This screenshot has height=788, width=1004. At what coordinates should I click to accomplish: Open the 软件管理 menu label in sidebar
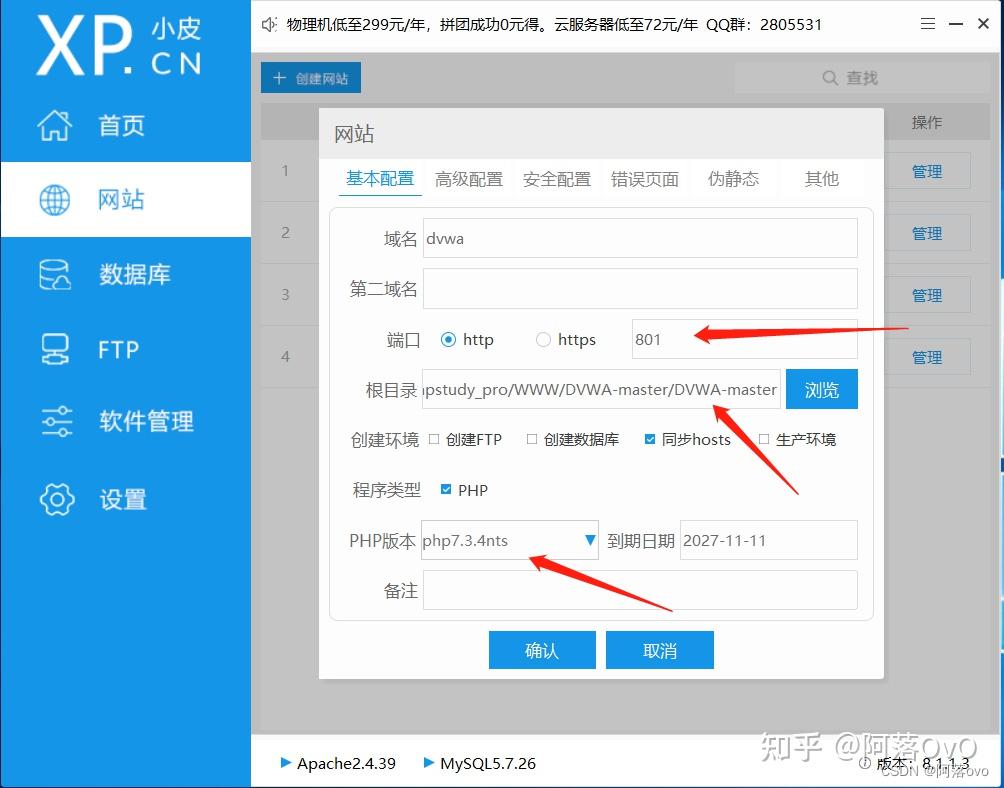[x=146, y=421]
